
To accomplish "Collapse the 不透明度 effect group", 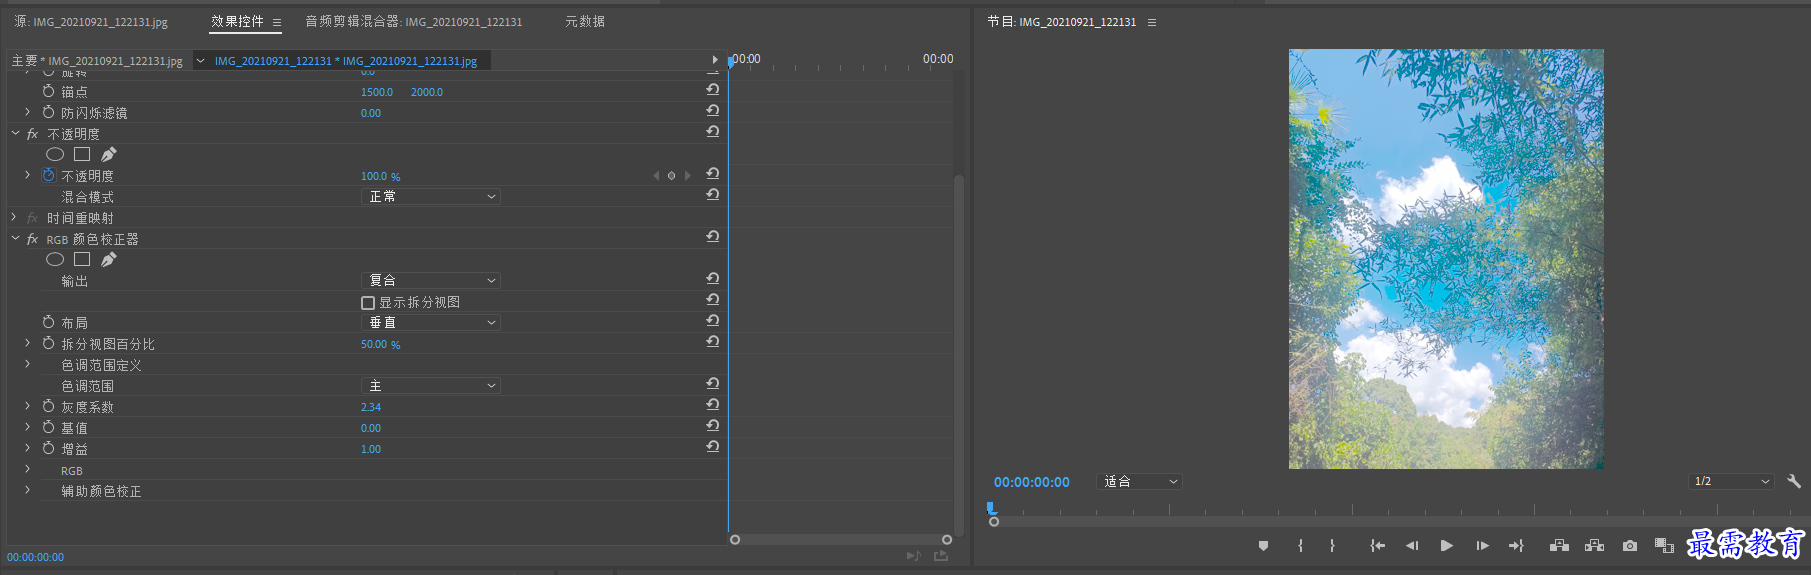I will 15,133.
